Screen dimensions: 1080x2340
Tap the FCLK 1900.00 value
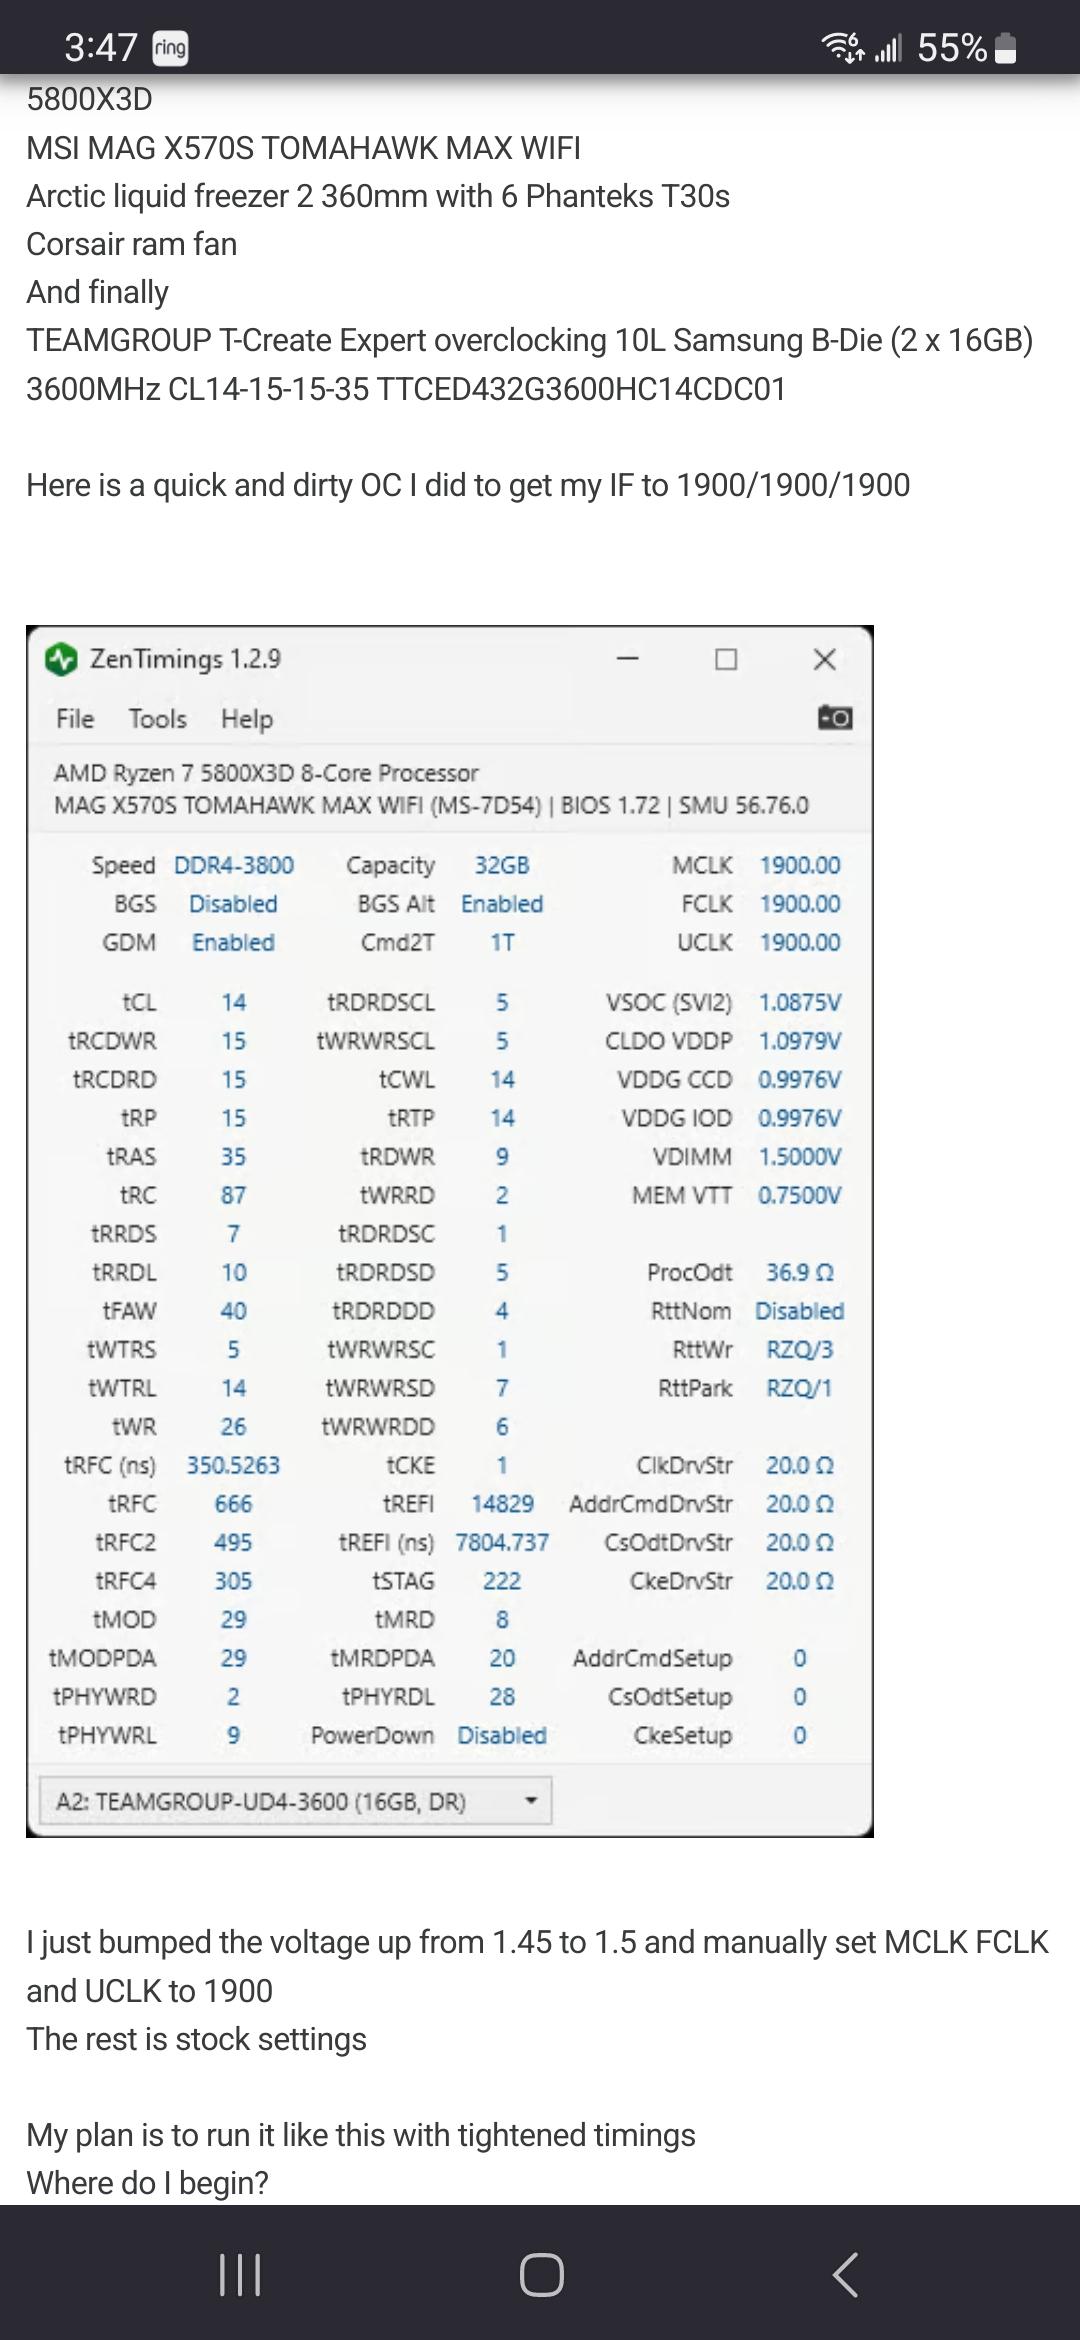click(800, 903)
